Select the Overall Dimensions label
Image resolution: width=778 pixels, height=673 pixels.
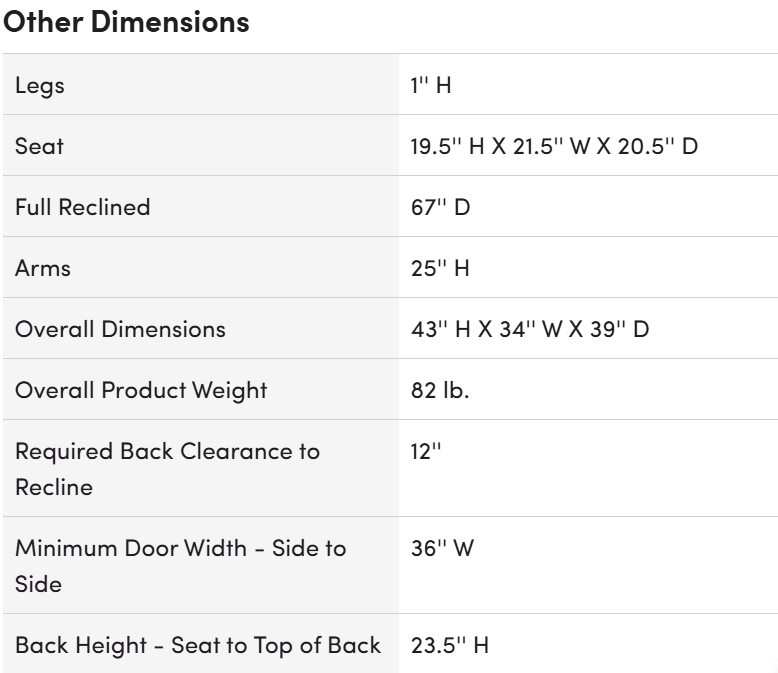point(120,329)
